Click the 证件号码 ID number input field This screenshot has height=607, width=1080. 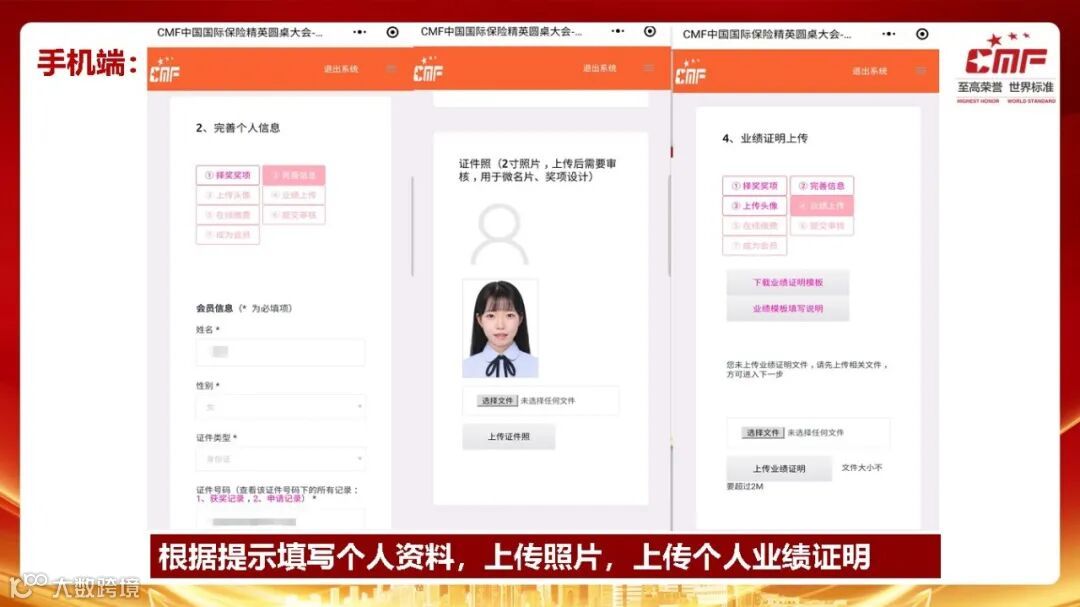280,520
